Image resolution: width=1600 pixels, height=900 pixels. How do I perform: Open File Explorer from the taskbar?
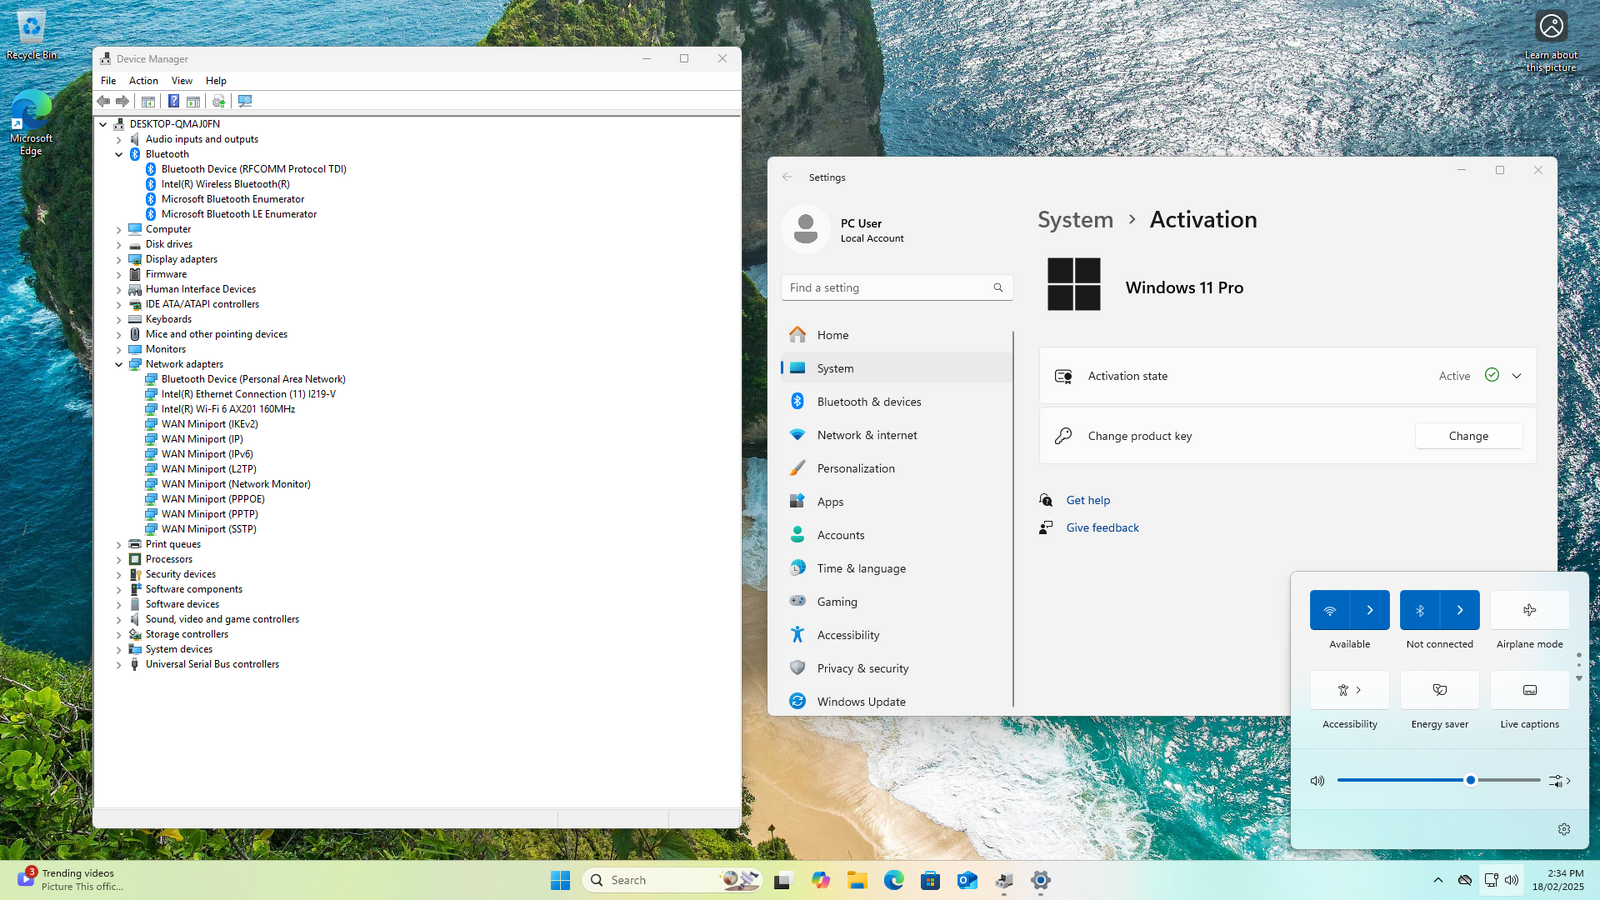point(857,880)
